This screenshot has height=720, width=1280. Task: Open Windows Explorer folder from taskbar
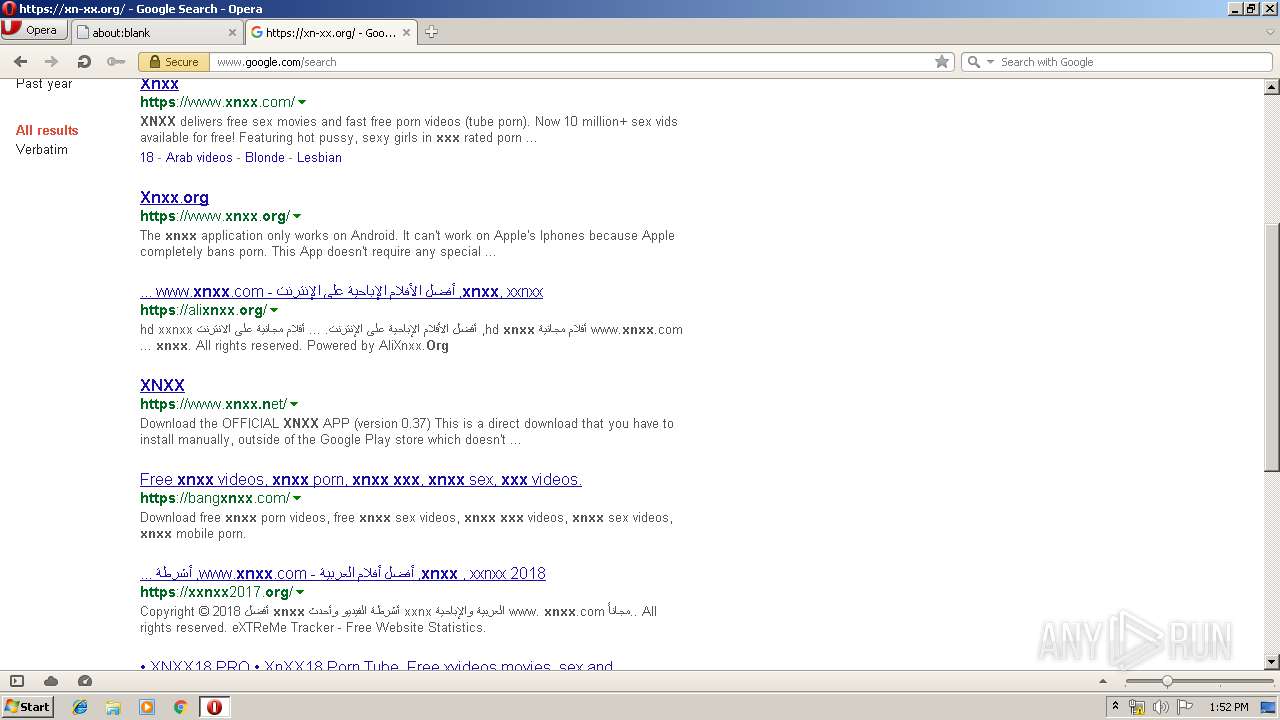[113, 707]
